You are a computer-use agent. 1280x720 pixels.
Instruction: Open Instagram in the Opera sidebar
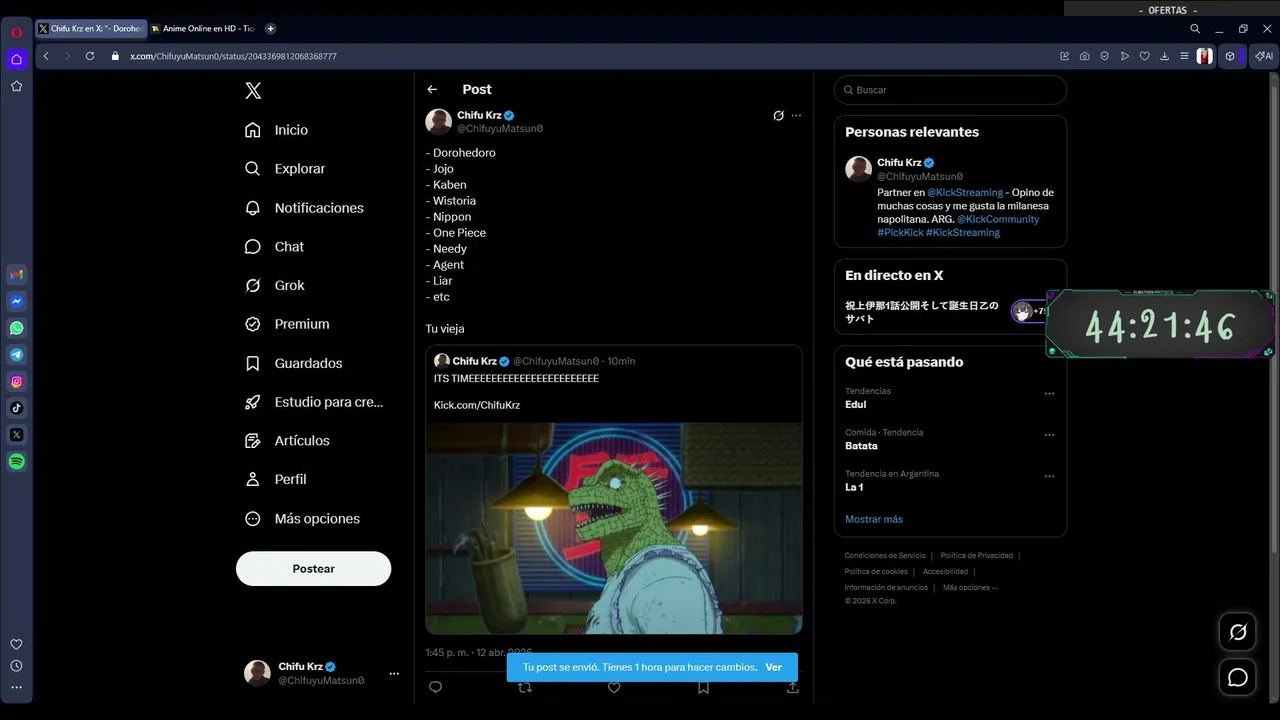(16, 381)
